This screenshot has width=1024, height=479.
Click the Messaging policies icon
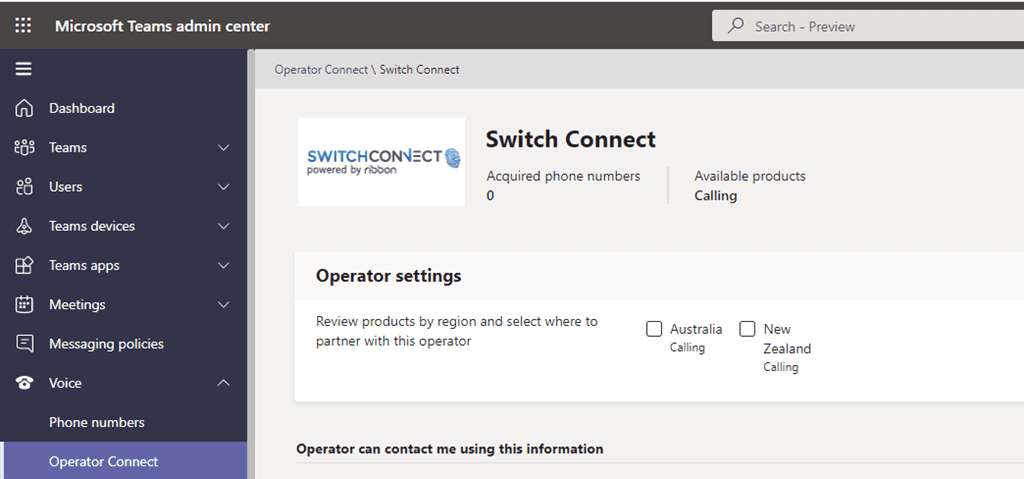click(25, 344)
